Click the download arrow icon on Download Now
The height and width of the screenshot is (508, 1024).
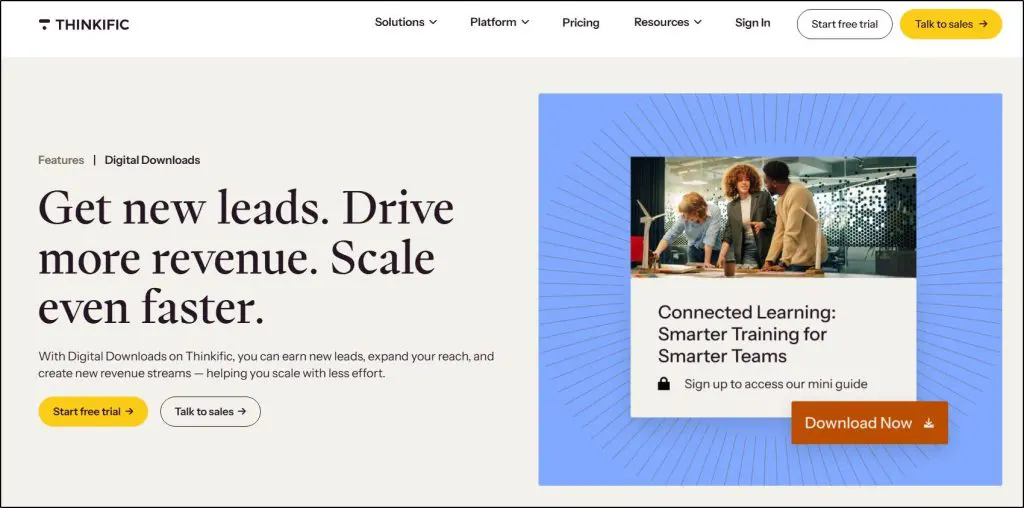tap(929, 423)
